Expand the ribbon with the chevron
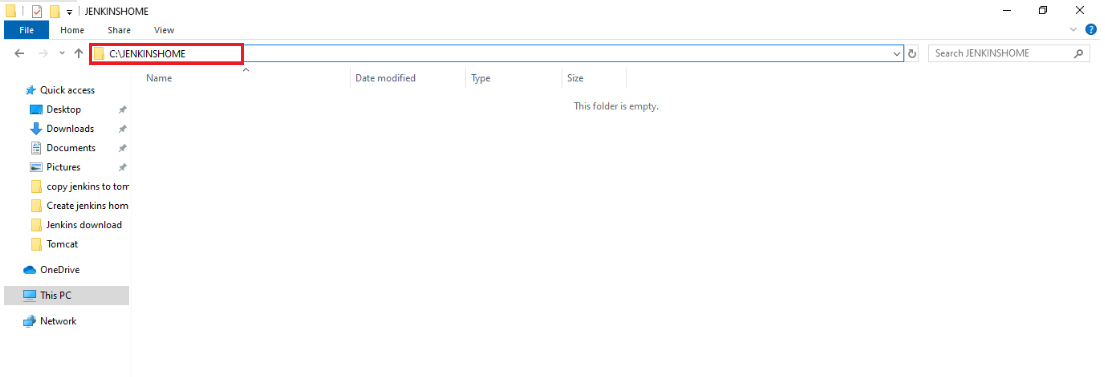1105x377 pixels. 1073,30
